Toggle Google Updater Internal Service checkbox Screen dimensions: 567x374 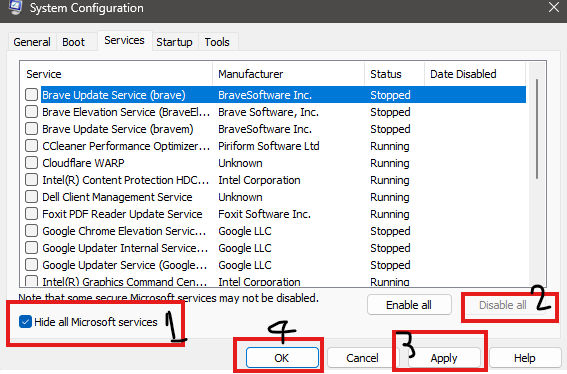31,248
